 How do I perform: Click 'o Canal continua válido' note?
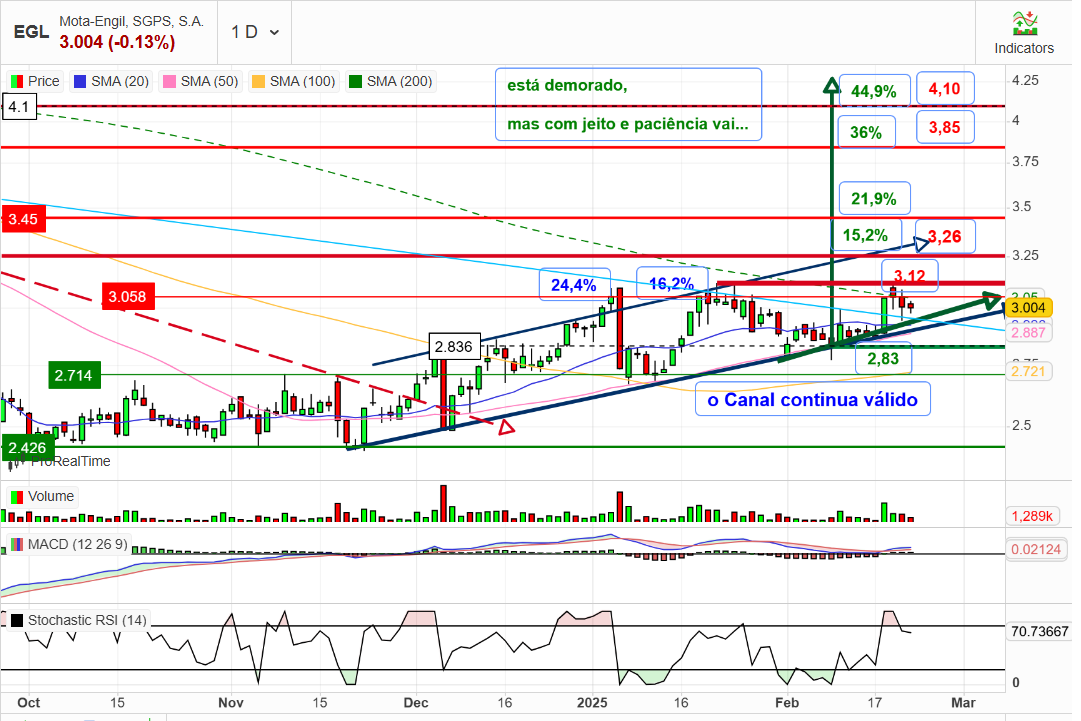coord(813,400)
